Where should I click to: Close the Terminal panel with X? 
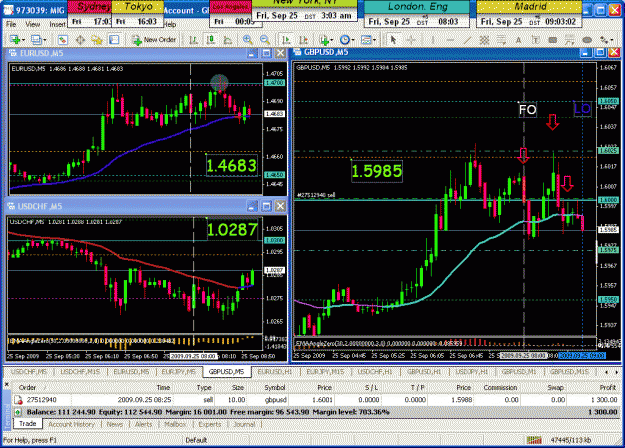coord(6,384)
